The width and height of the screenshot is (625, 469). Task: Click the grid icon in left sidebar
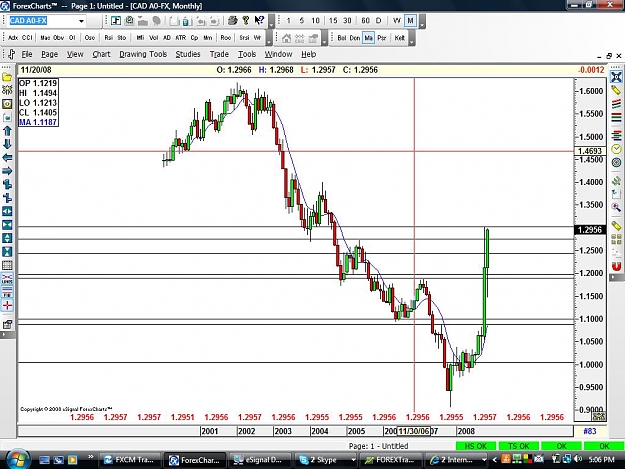click(7, 265)
